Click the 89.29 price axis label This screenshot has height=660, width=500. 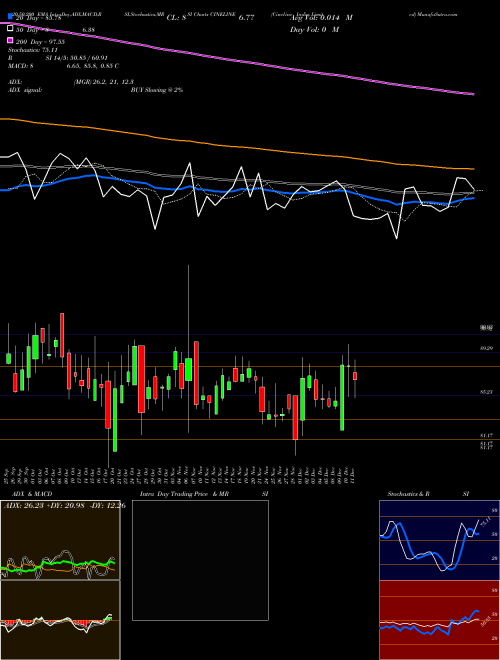pyautogui.click(x=486, y=349)
